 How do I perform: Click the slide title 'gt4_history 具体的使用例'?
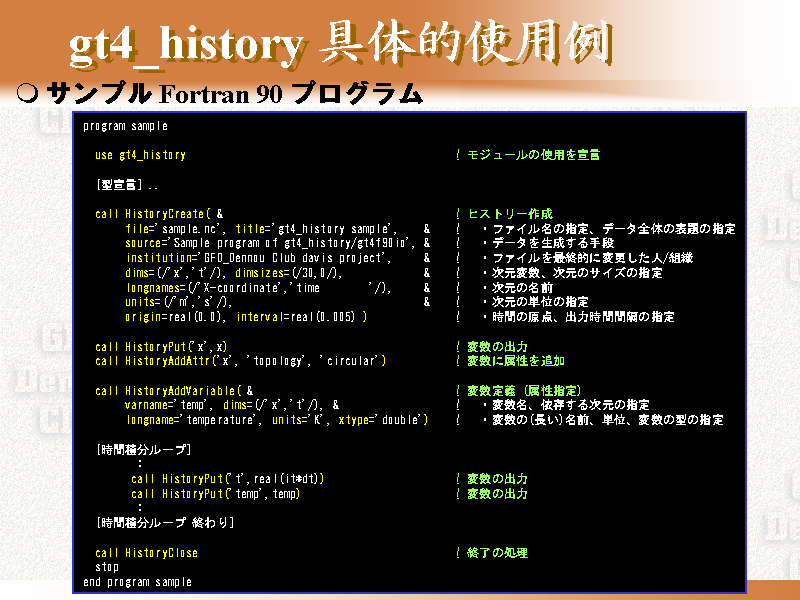click(340, 44)
